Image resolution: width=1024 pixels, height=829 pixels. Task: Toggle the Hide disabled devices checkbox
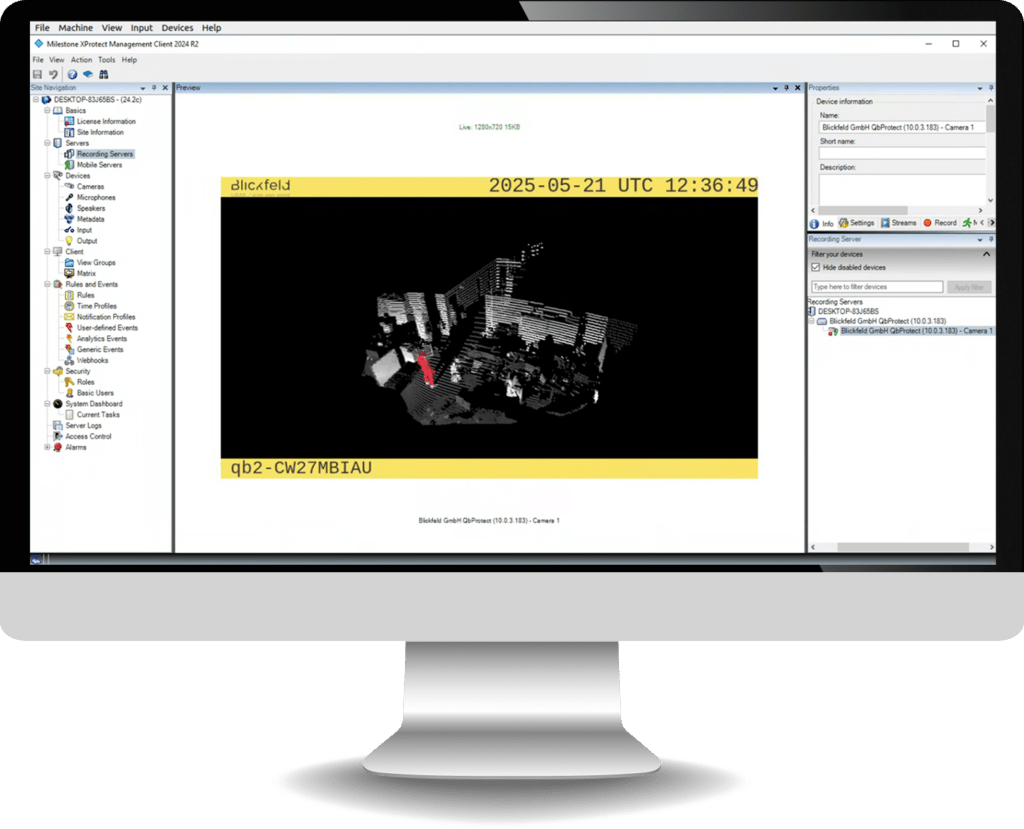click(x=816, y=267)
